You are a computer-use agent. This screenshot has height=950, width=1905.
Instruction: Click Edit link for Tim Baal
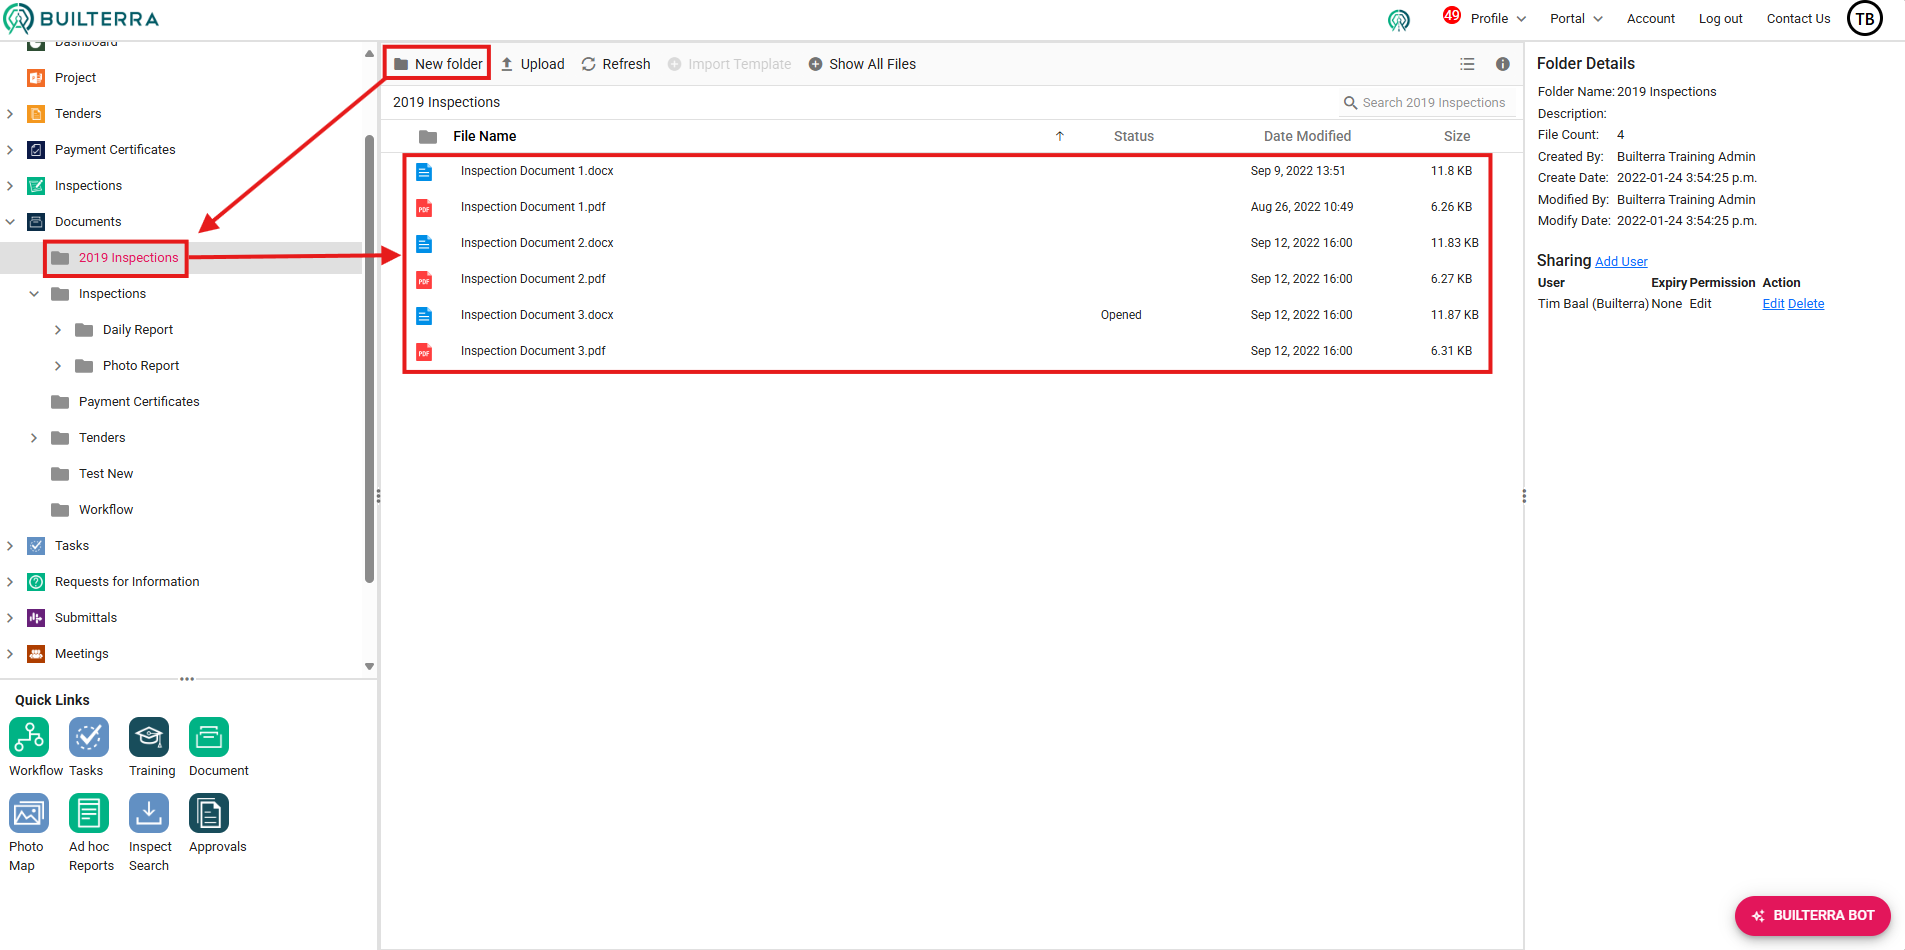[1773, 304]
